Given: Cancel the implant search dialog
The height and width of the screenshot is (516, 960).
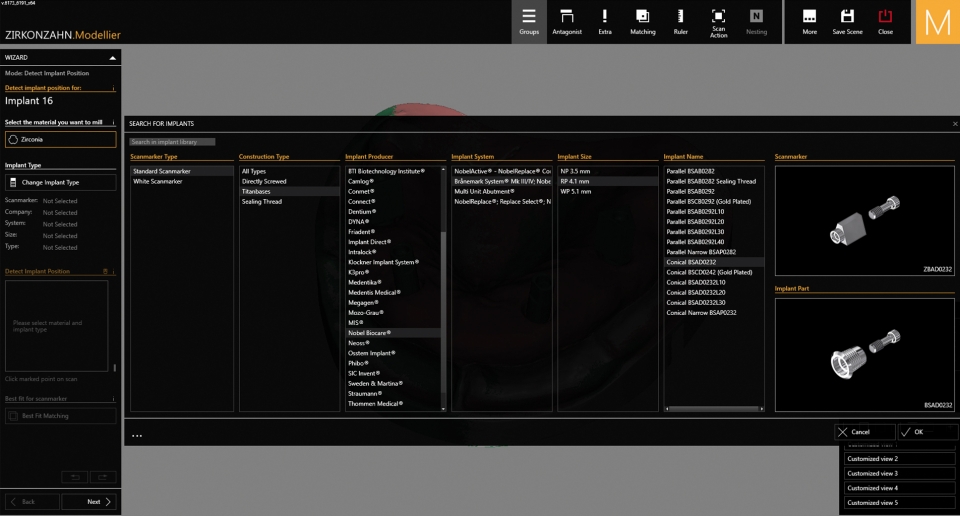Looking at the screenshot, I should pos(864,432).
